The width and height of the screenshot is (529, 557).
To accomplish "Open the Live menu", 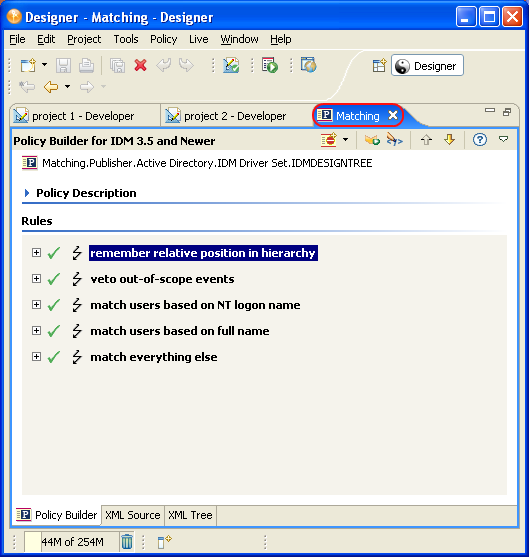I will click(x=199, y=39).
